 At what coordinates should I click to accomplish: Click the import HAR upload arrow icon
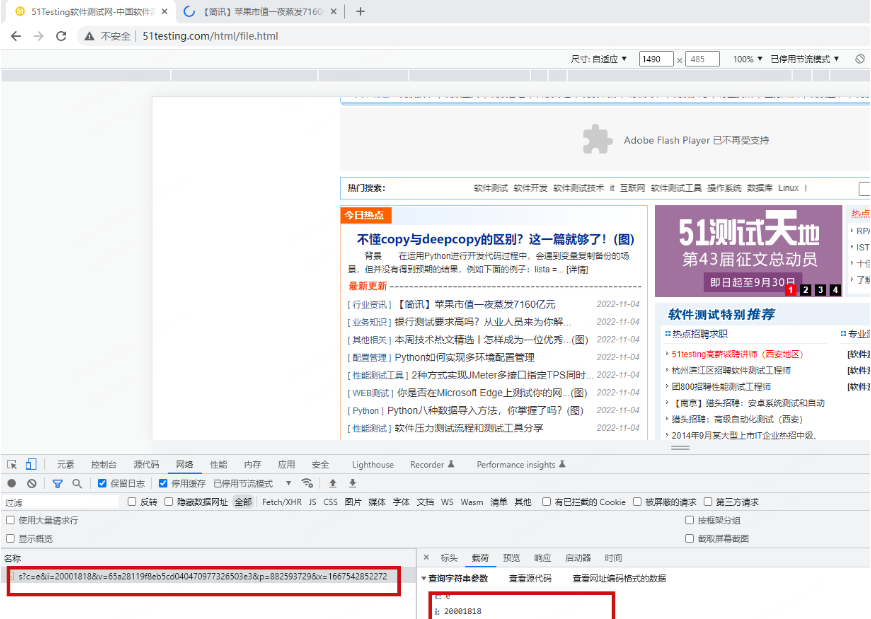pos(333,483)
